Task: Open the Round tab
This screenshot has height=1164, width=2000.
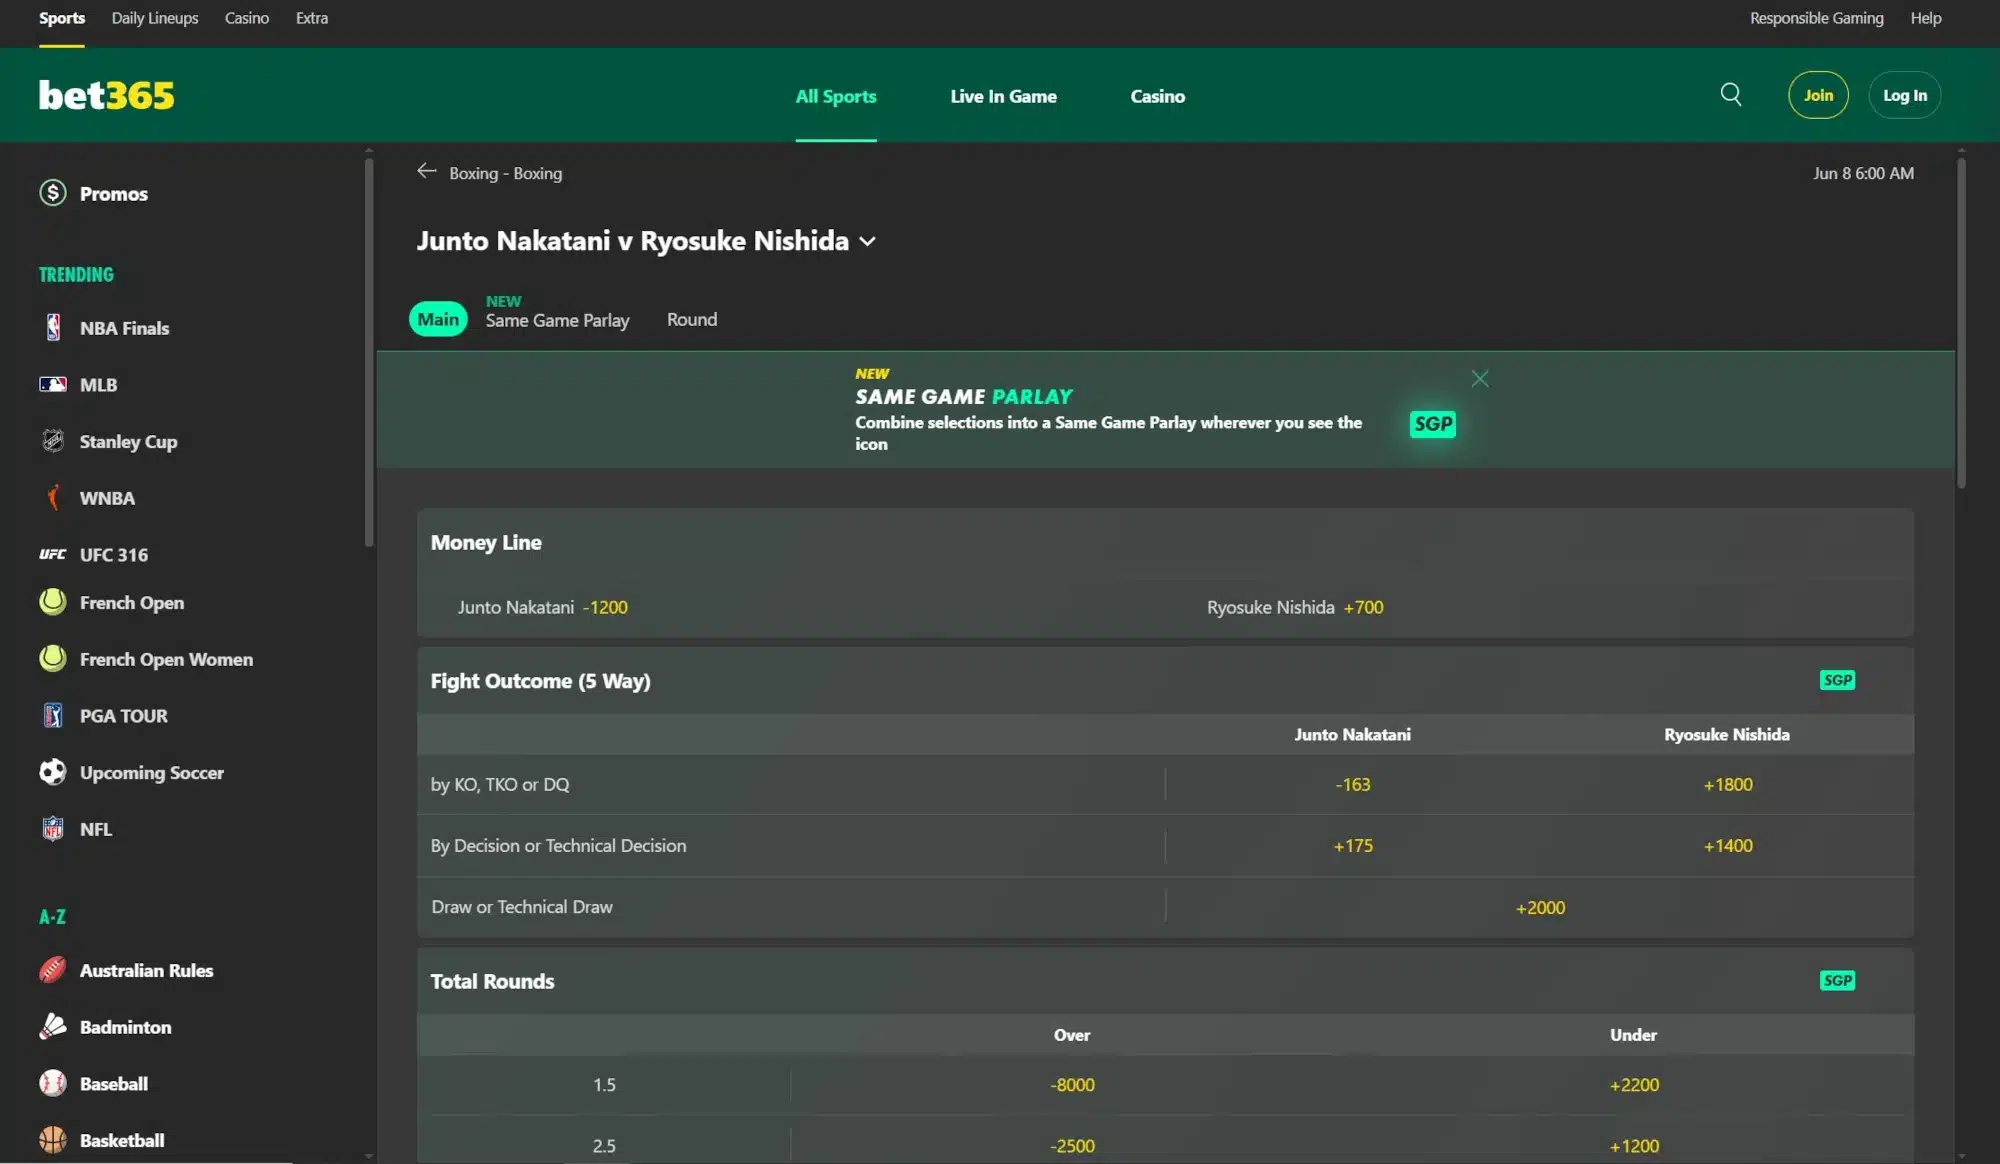Action: [692, 320]
